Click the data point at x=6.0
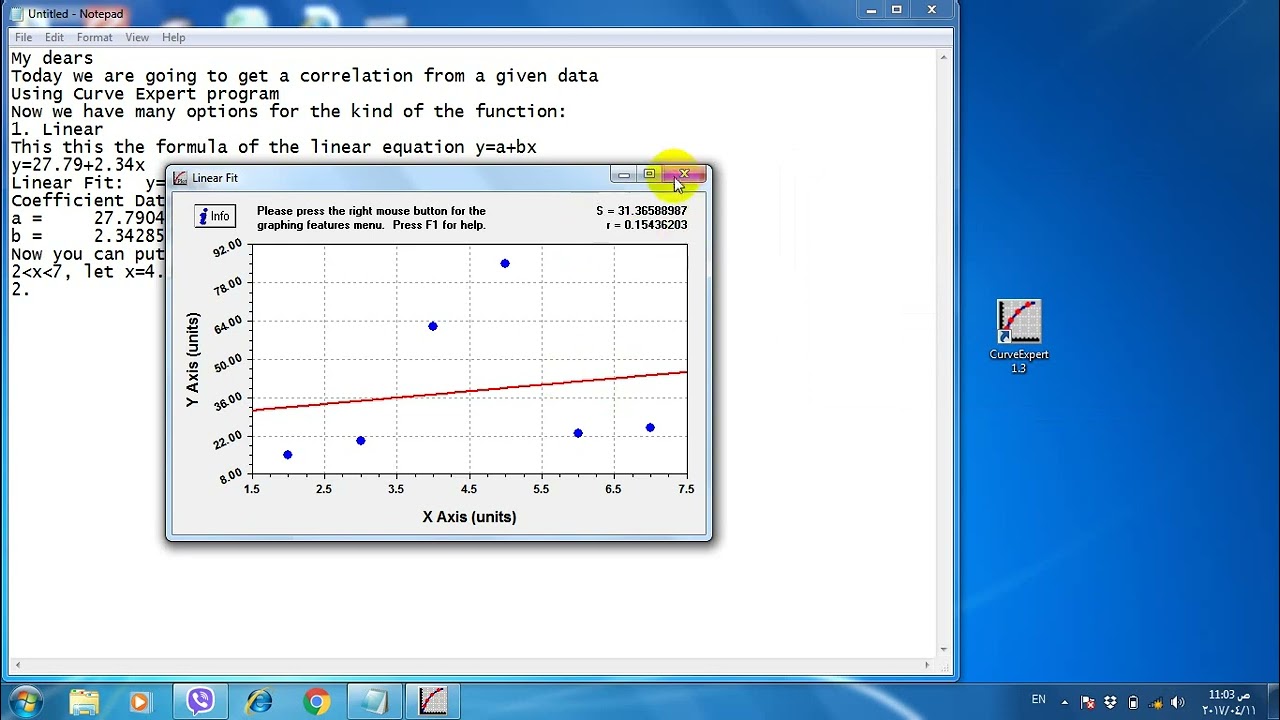Viewport: 1280px width, 720px height. pyautogui.click(x=578, y=433)
